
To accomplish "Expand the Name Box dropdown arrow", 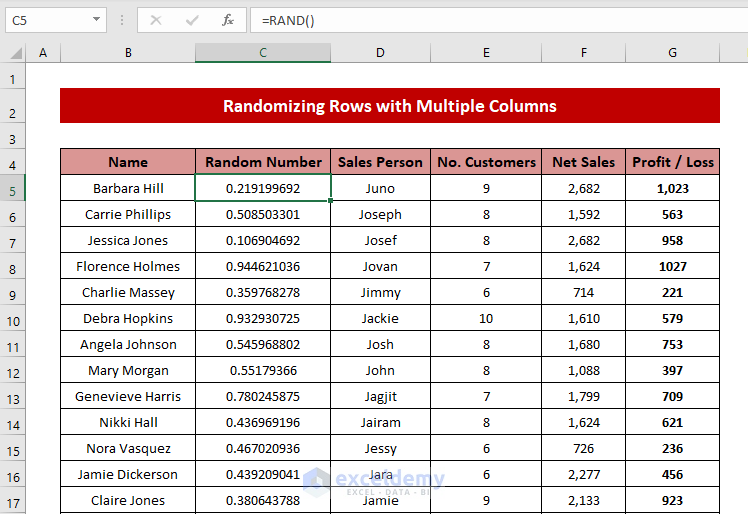I will point(96,20).
